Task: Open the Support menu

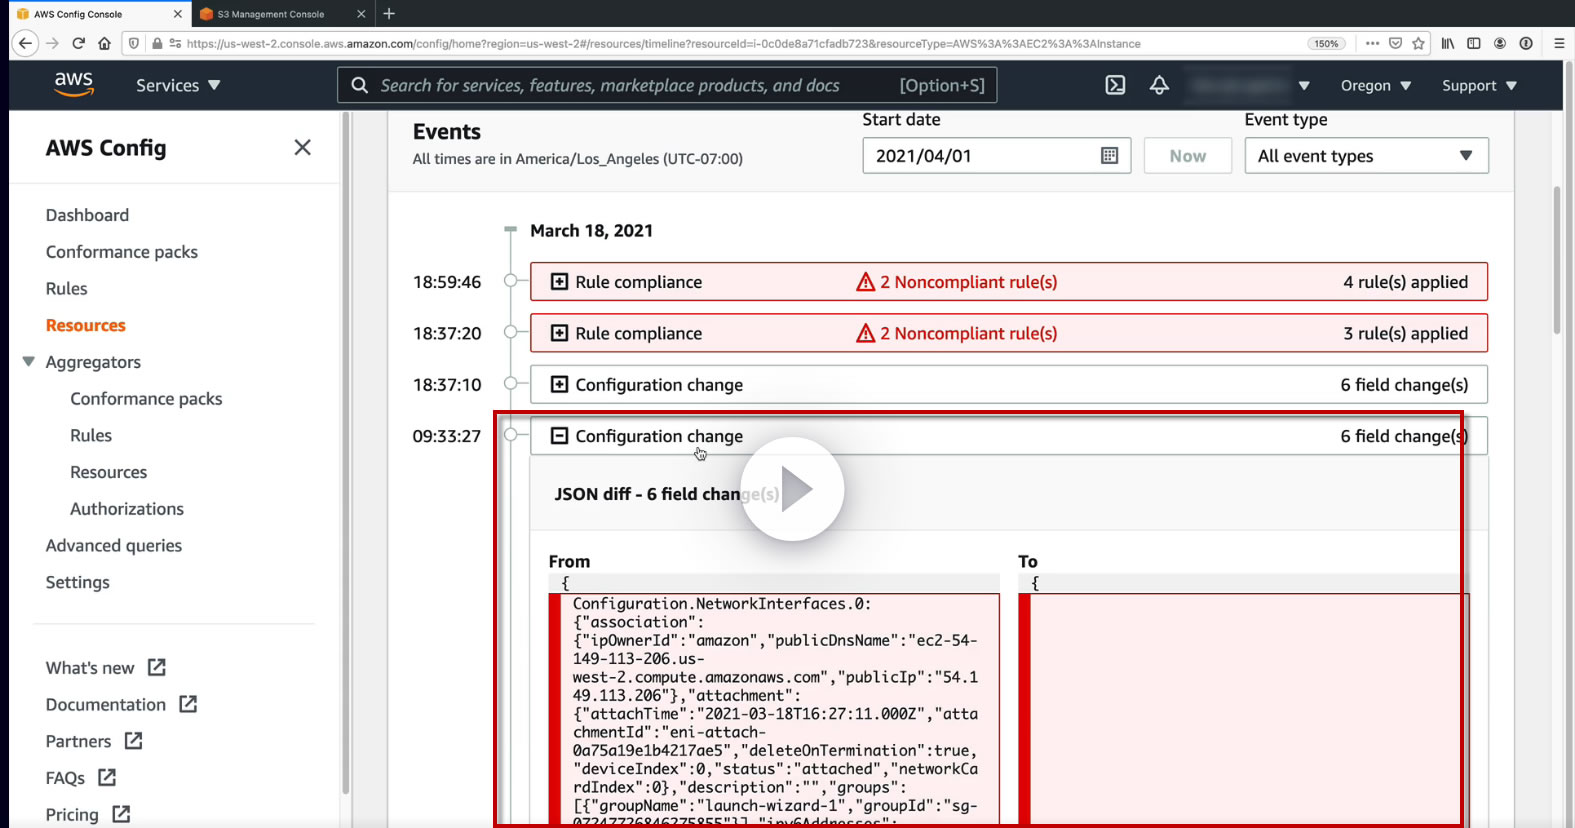Action: click(1479, 85)
